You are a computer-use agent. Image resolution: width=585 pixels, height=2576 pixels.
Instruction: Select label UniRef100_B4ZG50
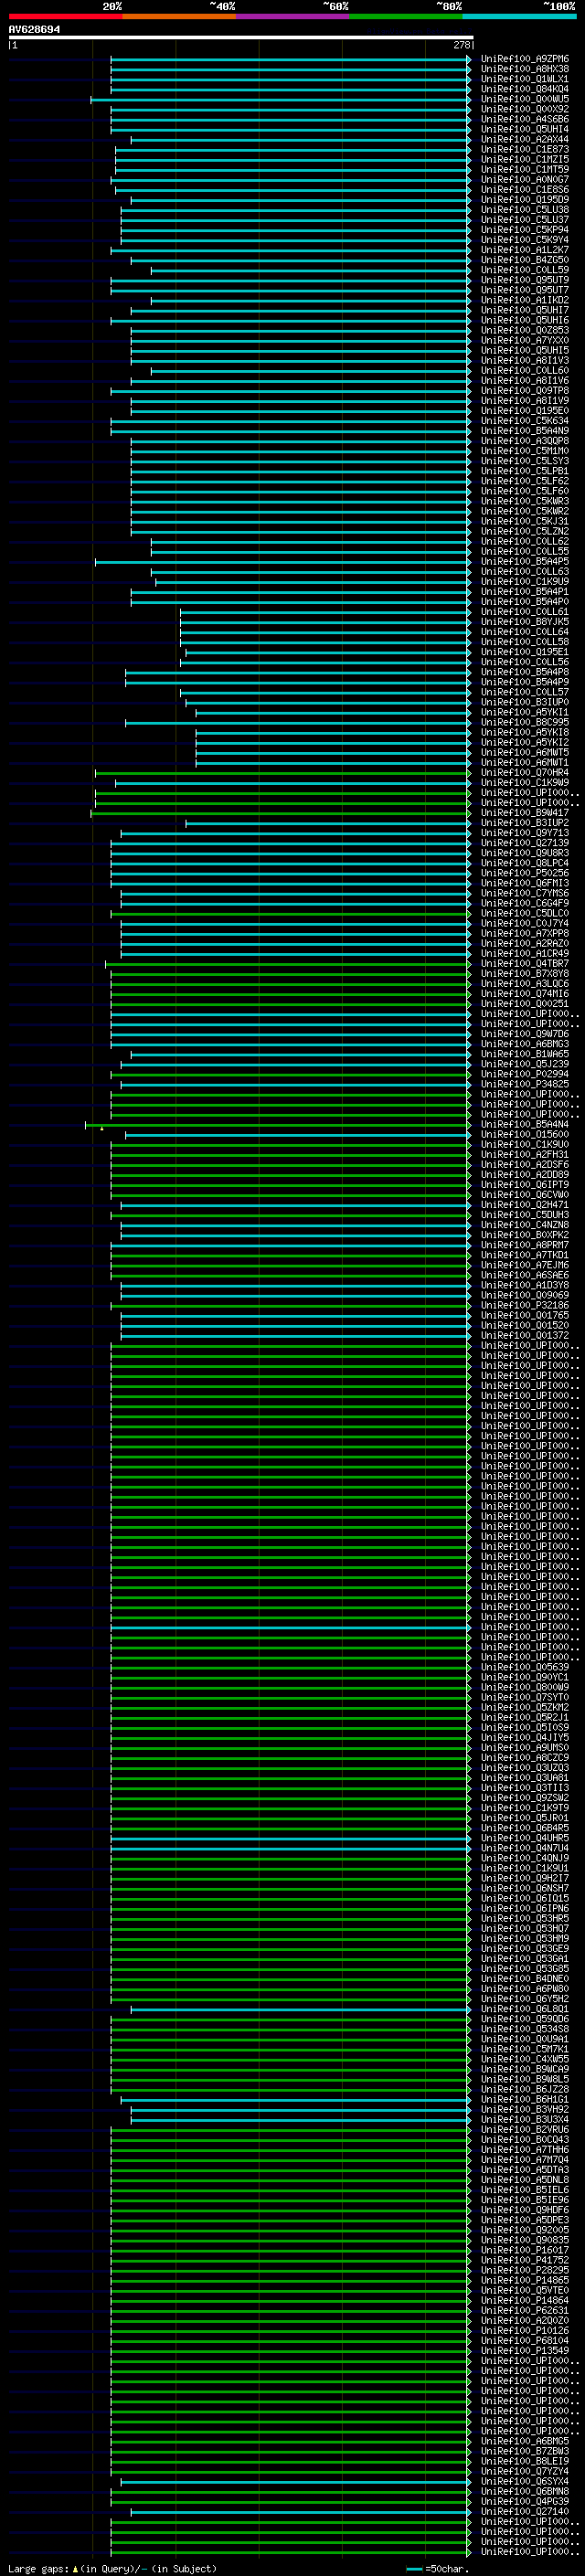(x=525, y=260)
